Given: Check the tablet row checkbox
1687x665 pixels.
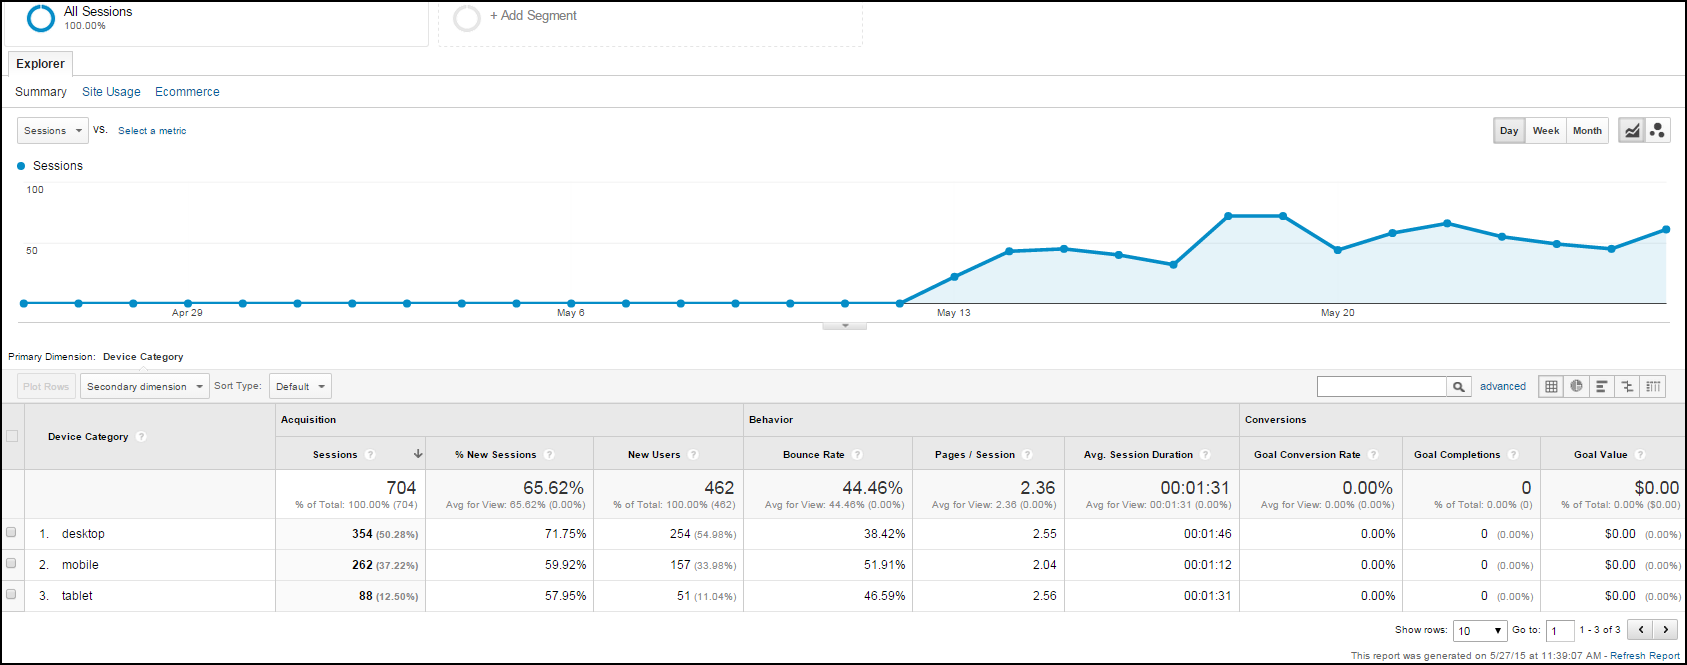Looking at the screenshot, I should [11, 595].
